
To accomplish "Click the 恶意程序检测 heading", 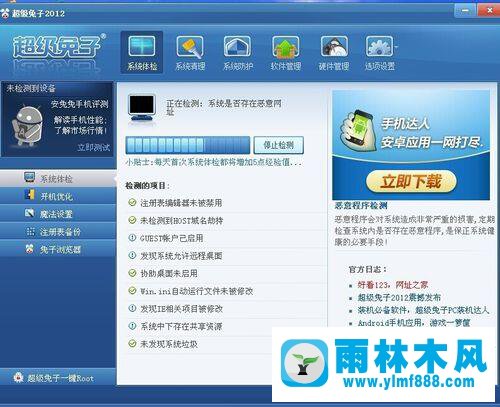I will click(x=361, y=206).
